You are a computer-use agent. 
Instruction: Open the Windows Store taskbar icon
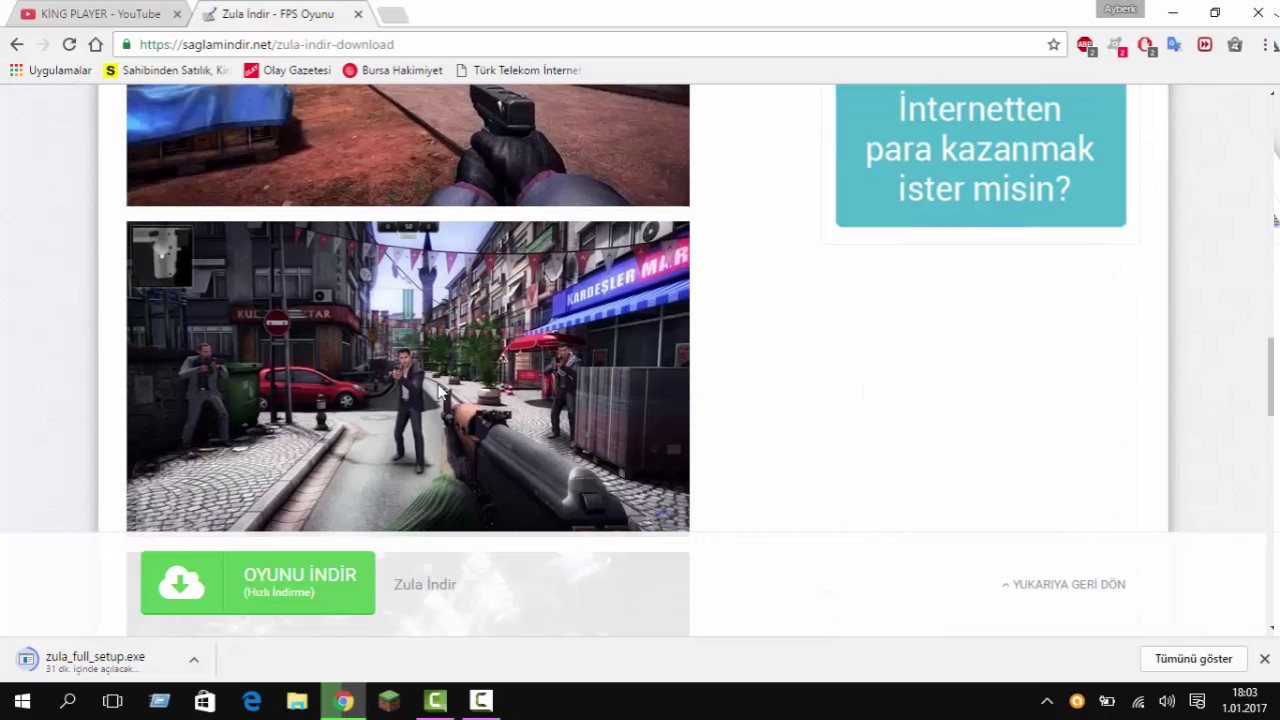coord(205,701)
